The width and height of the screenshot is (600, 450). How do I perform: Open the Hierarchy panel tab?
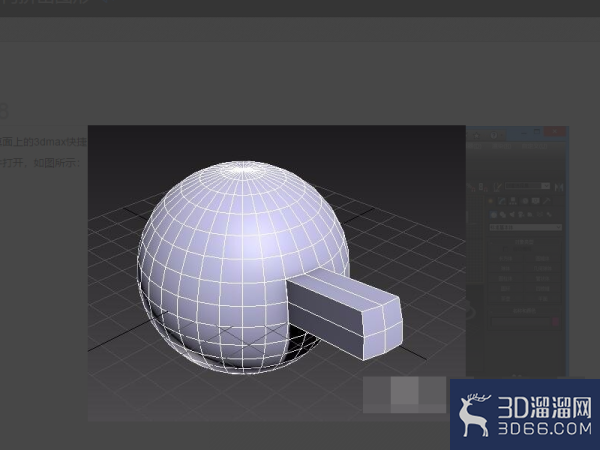coord(513,201)
